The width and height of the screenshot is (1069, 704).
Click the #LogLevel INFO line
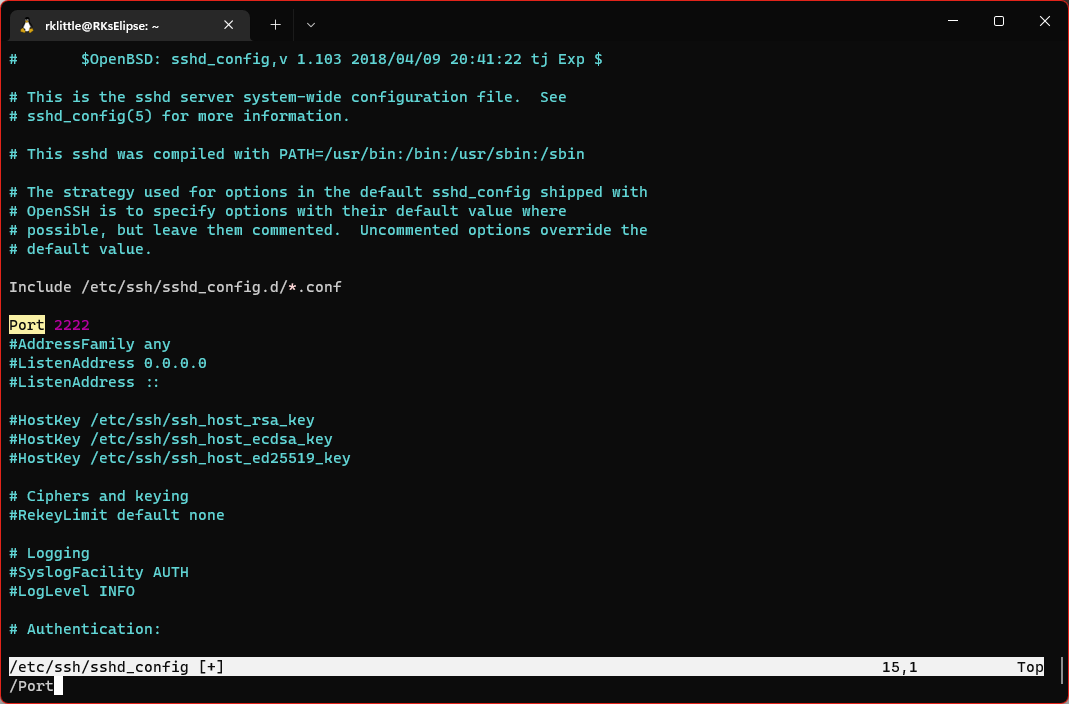click(x=72, y=592)
